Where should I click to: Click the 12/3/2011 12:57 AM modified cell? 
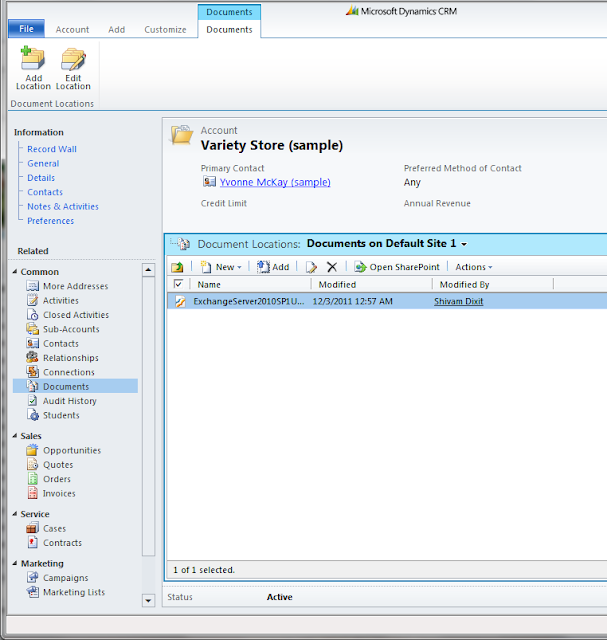click(353, 301)
